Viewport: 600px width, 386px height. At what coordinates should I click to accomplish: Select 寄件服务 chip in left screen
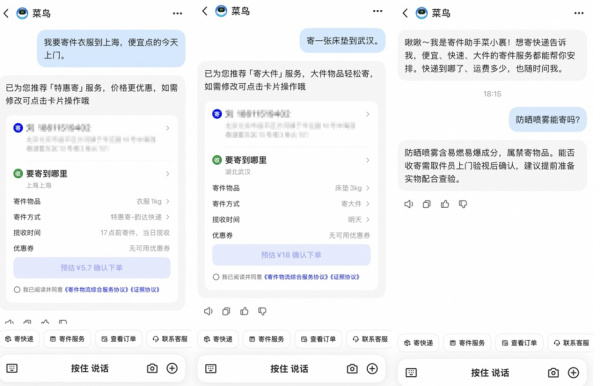67,339
